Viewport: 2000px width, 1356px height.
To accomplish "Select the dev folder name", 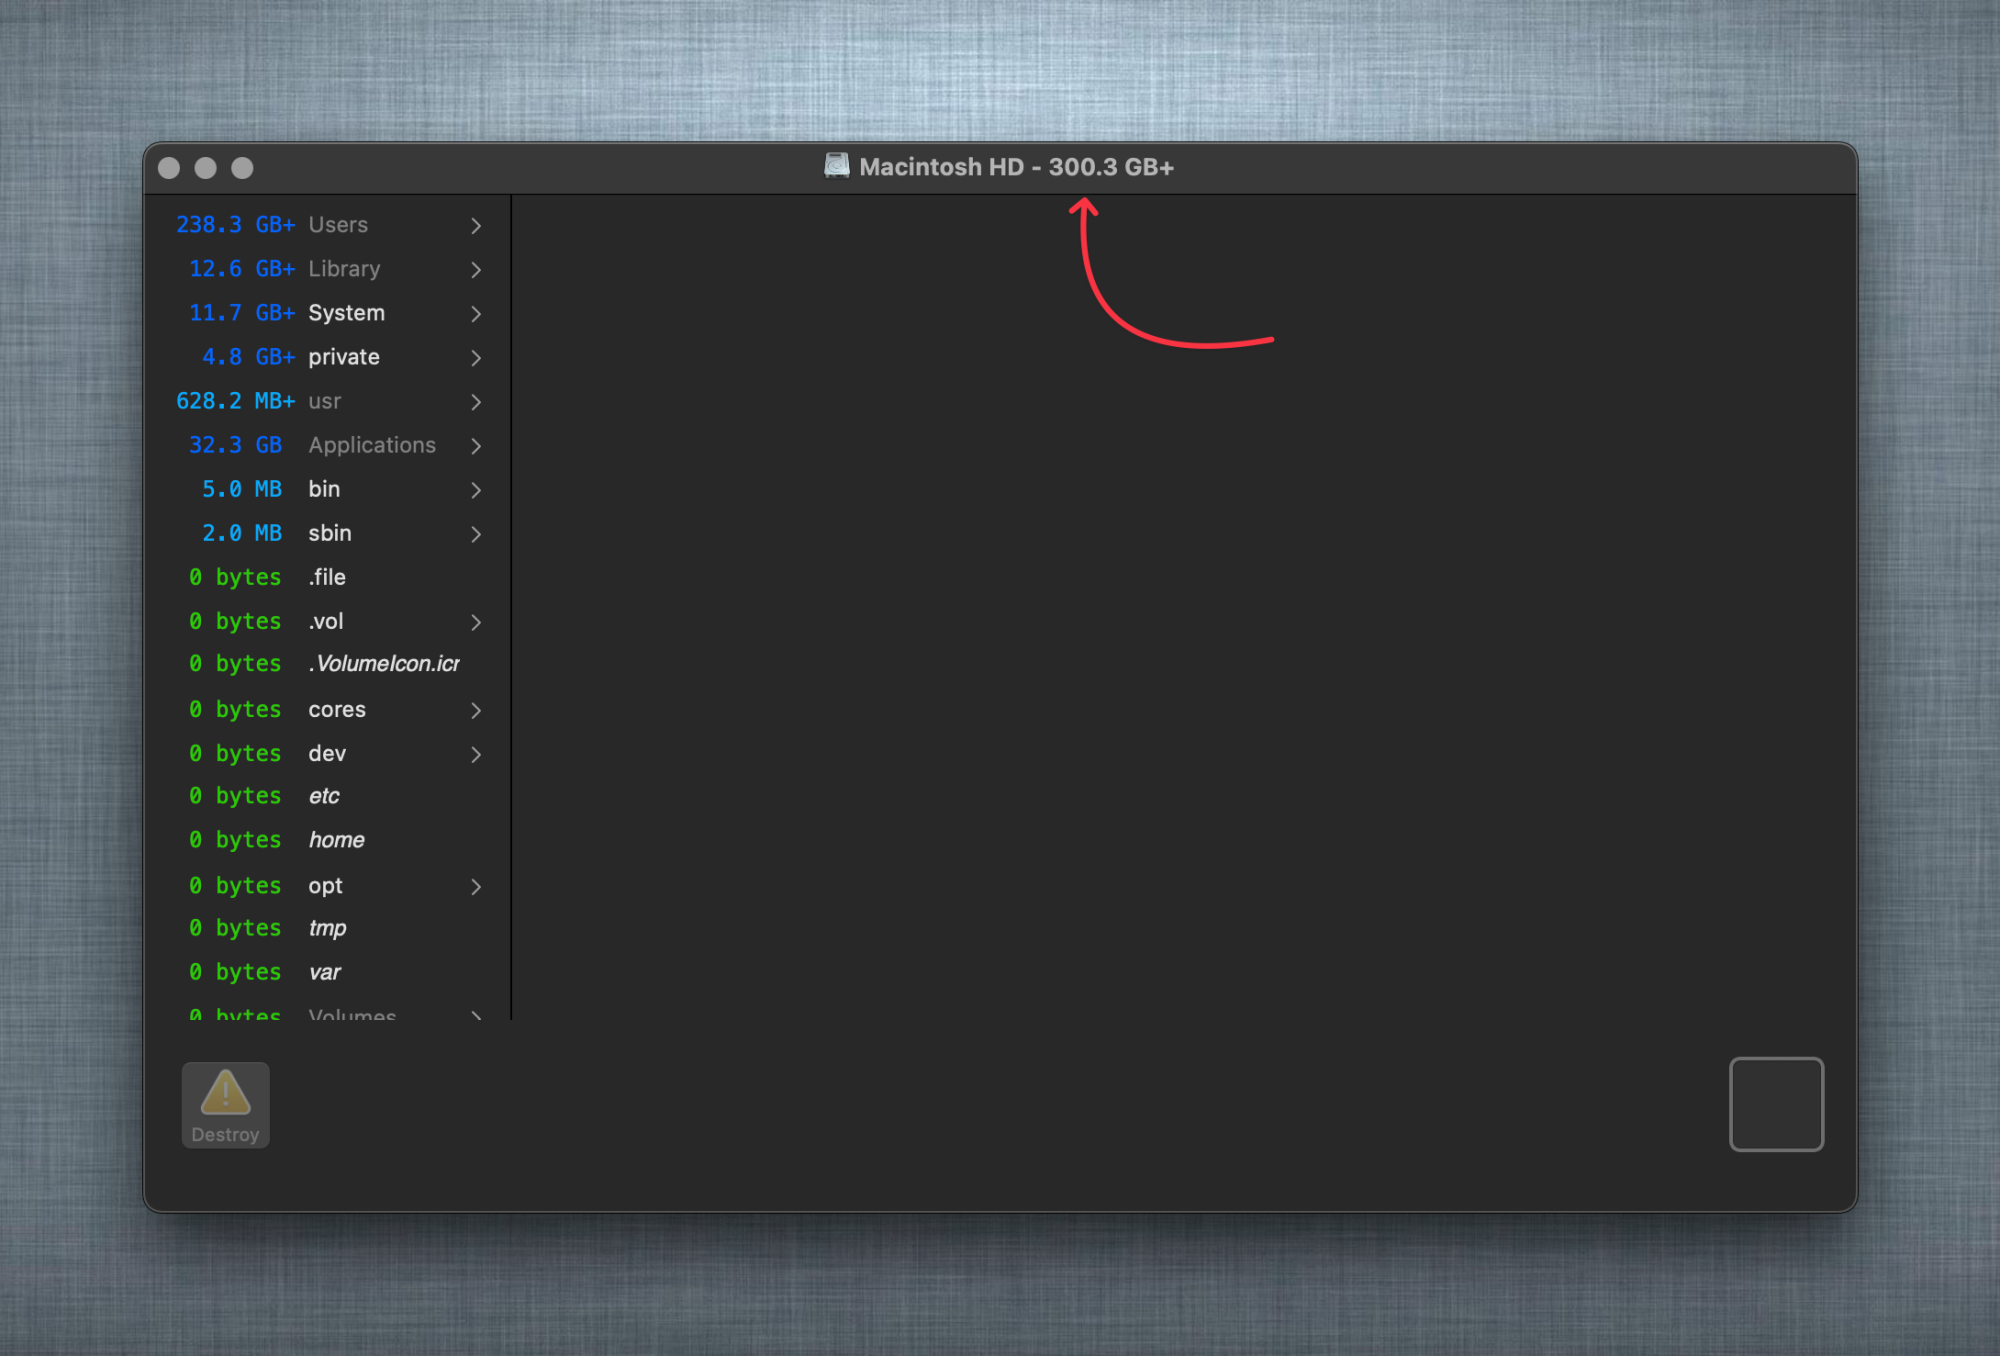I will [327, 753].
